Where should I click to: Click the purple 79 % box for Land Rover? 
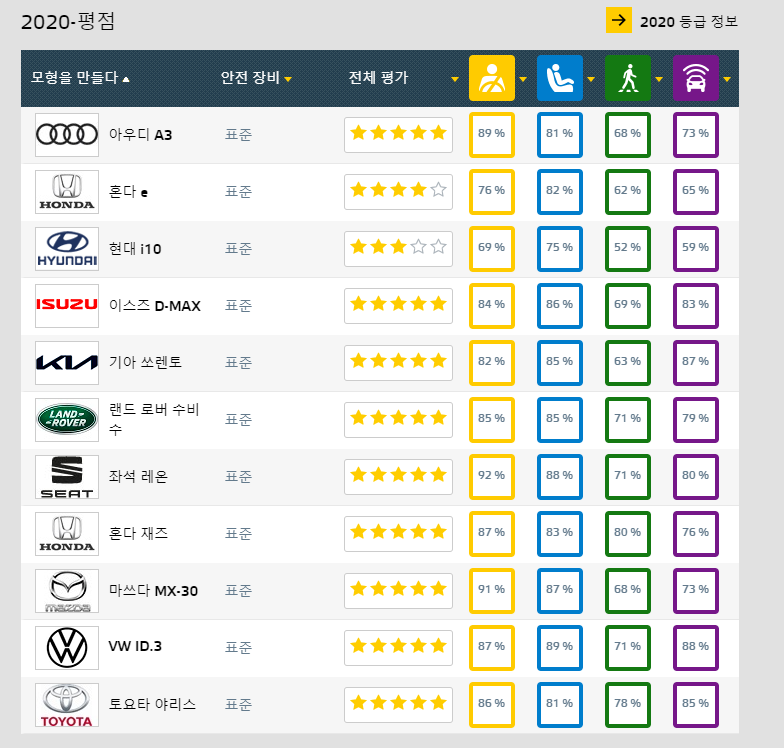pos(696,420)
